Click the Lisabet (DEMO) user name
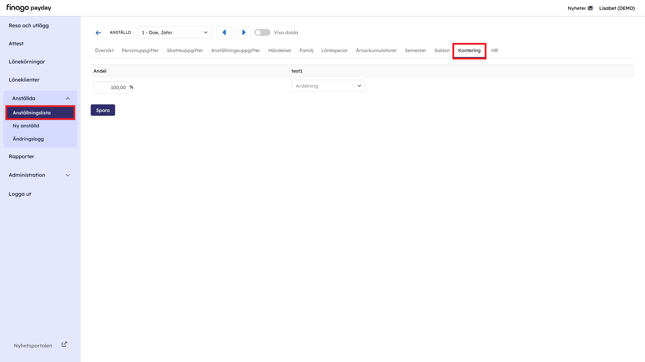Image resolution: width=645 pixels, height=362 pixels. point(617,8)
